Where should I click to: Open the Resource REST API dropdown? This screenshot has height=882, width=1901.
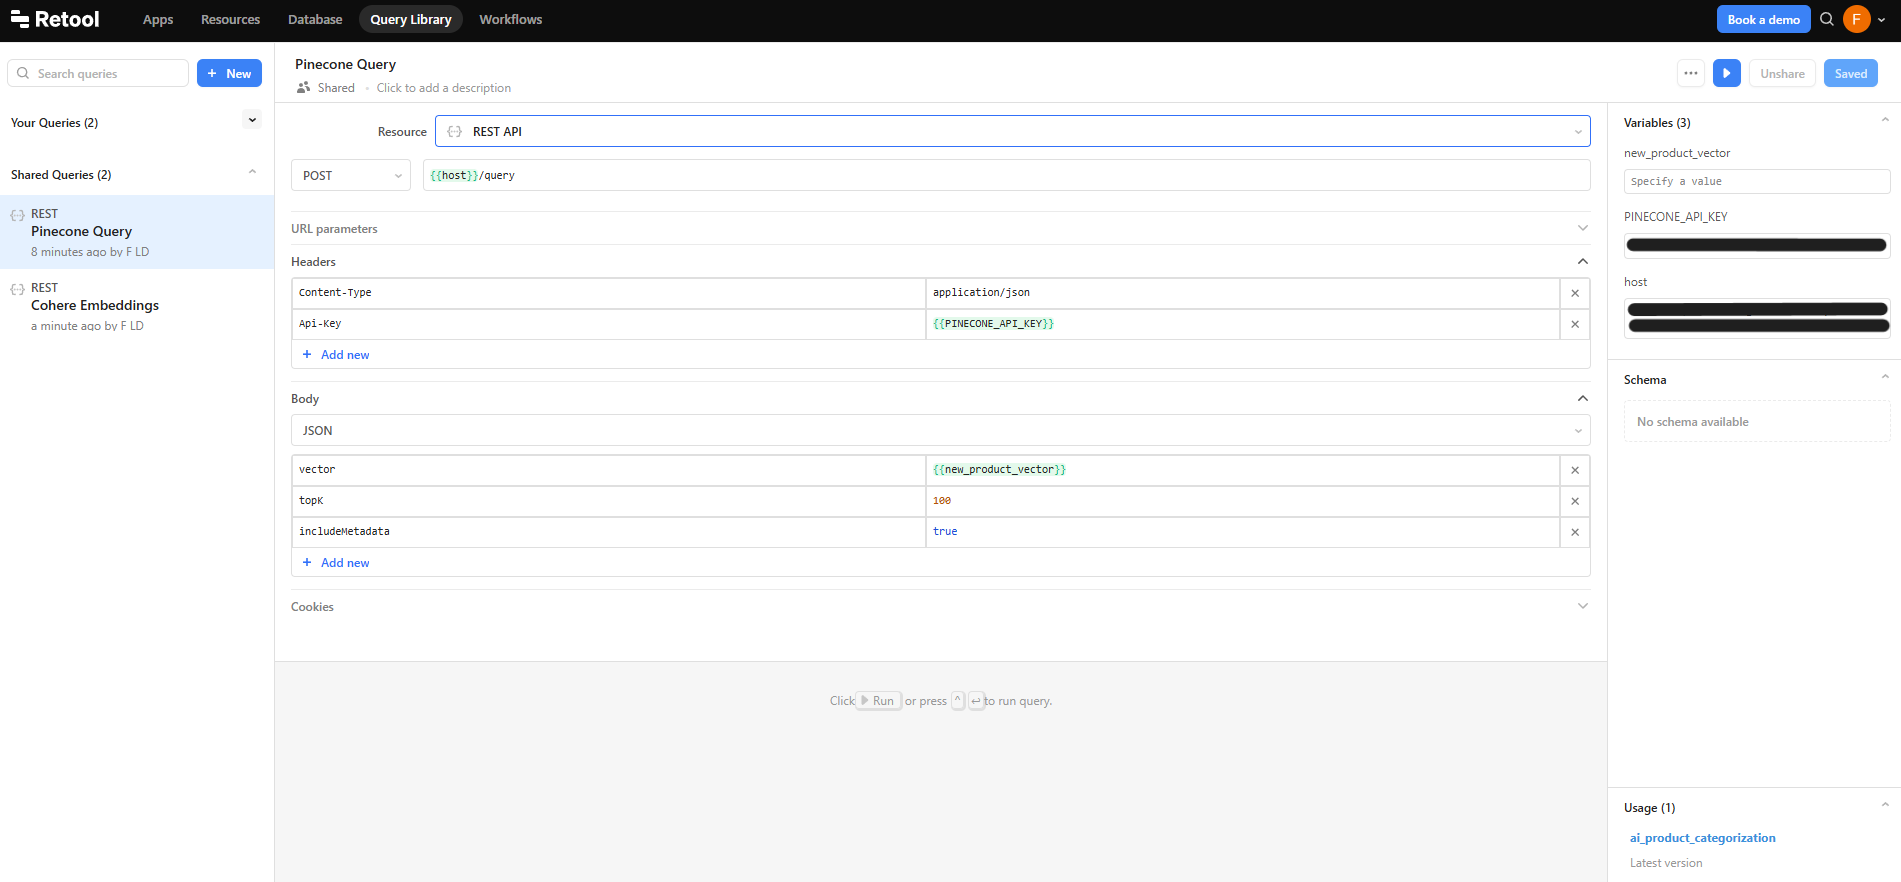(1012, 131)
